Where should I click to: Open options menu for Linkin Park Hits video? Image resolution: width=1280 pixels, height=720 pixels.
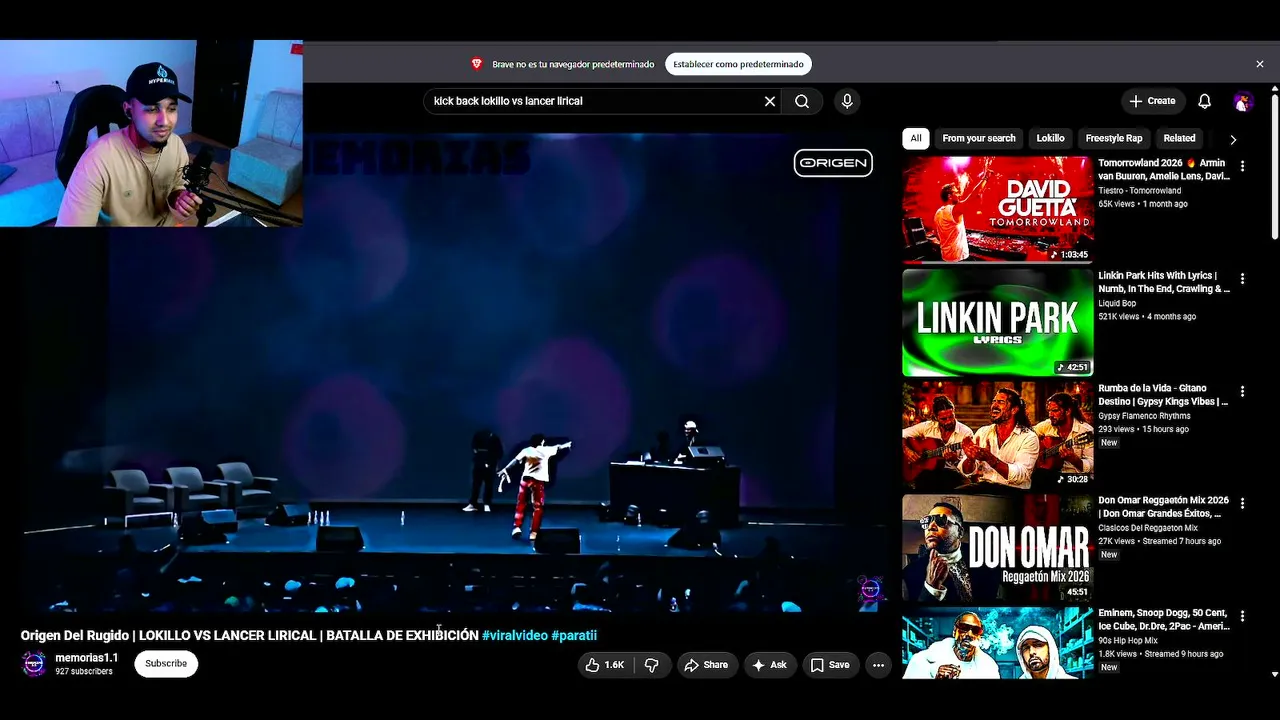pyautogui.click(x=1243, y=279)
